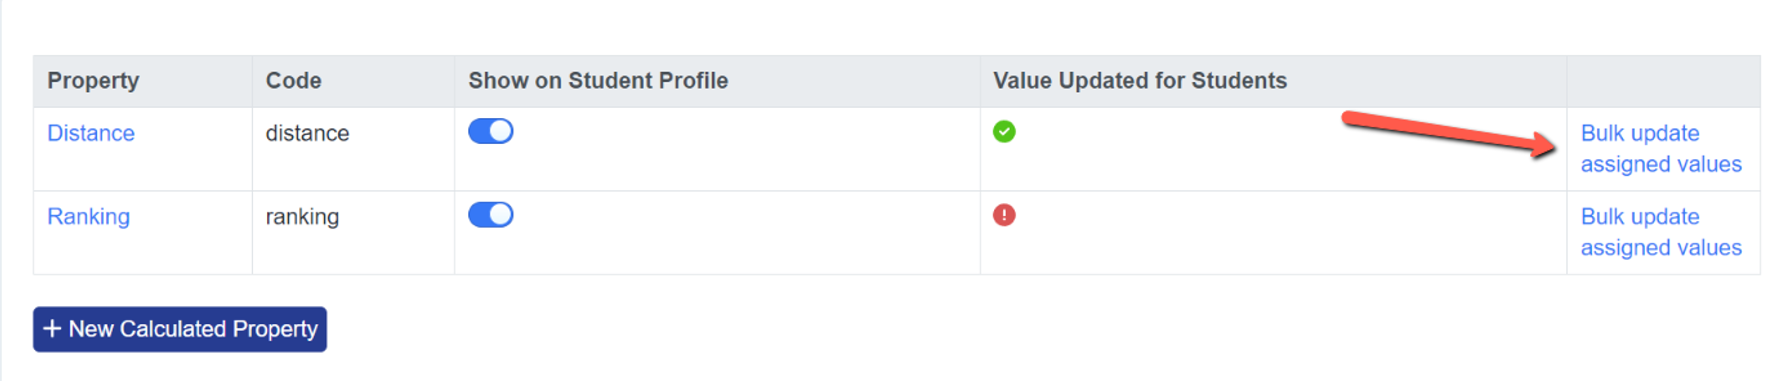Click the Show on Student Profile header
Viewport: 1771px width, 381px height.
(x=598, y=81)
